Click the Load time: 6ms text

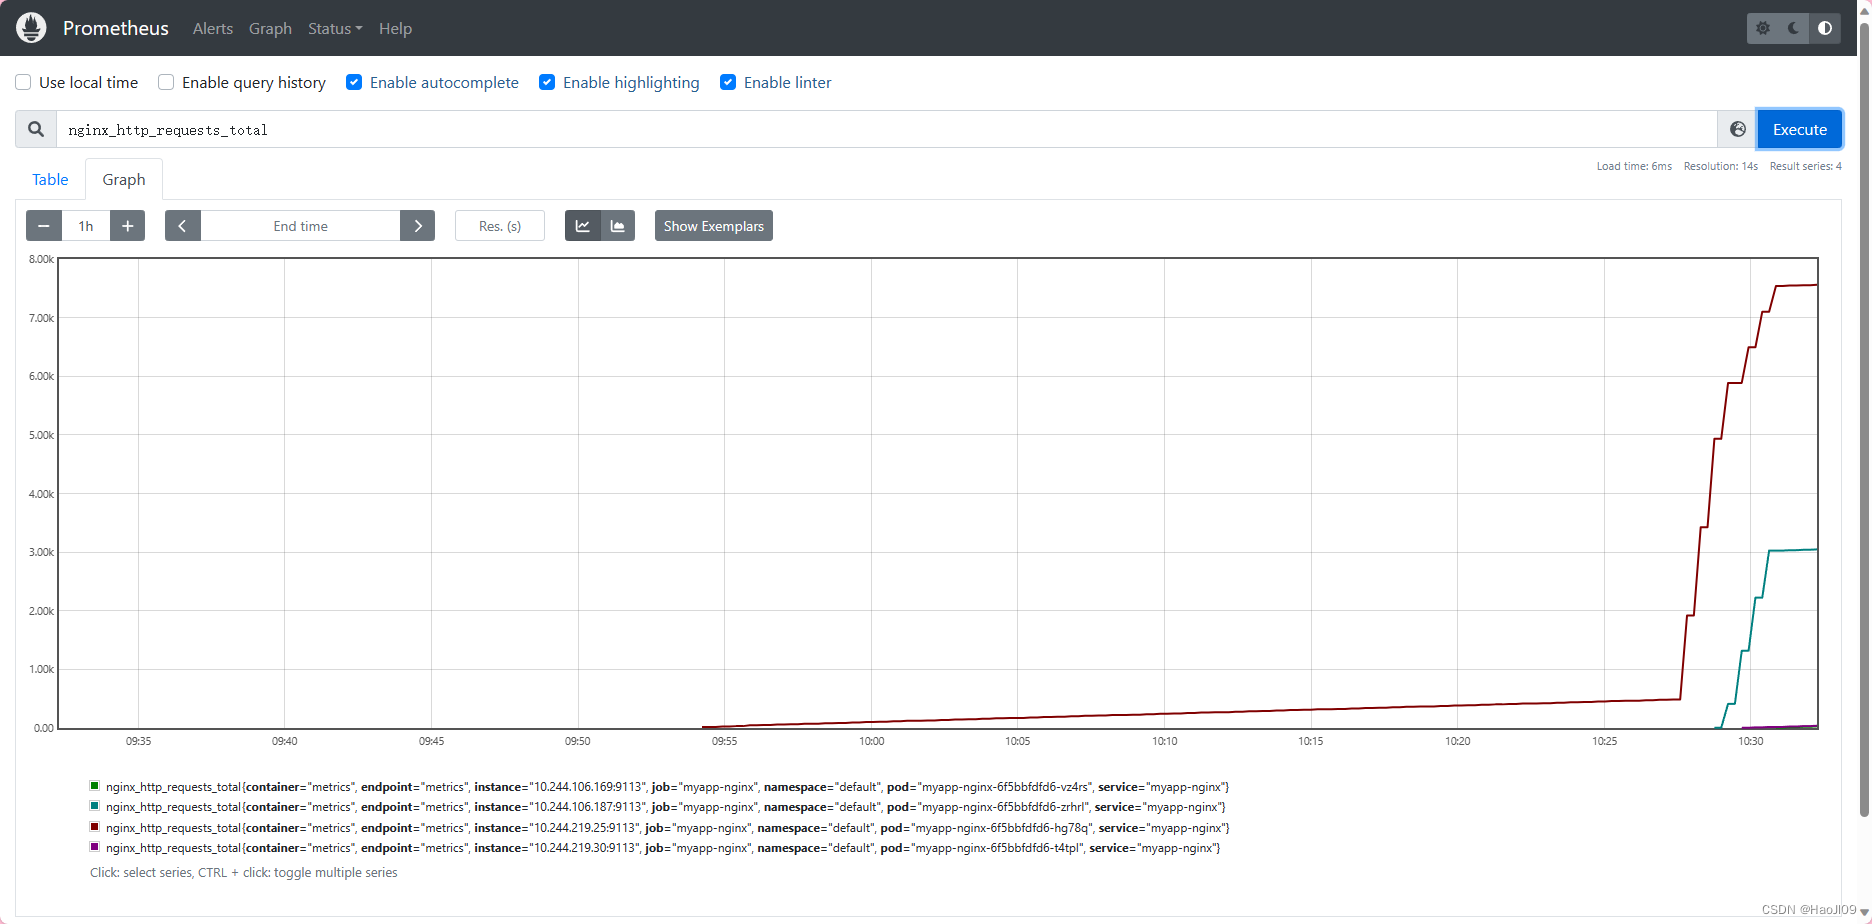pyautogui.click(x=1634, y=166)
